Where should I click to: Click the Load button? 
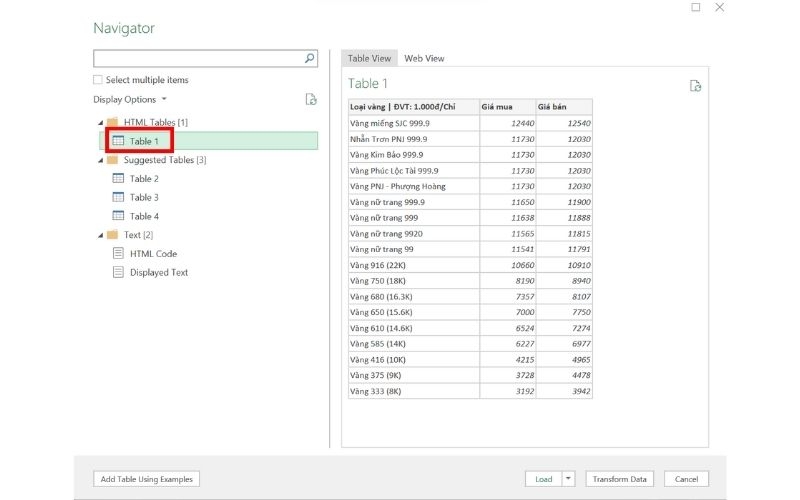click(x=543, y=479)
